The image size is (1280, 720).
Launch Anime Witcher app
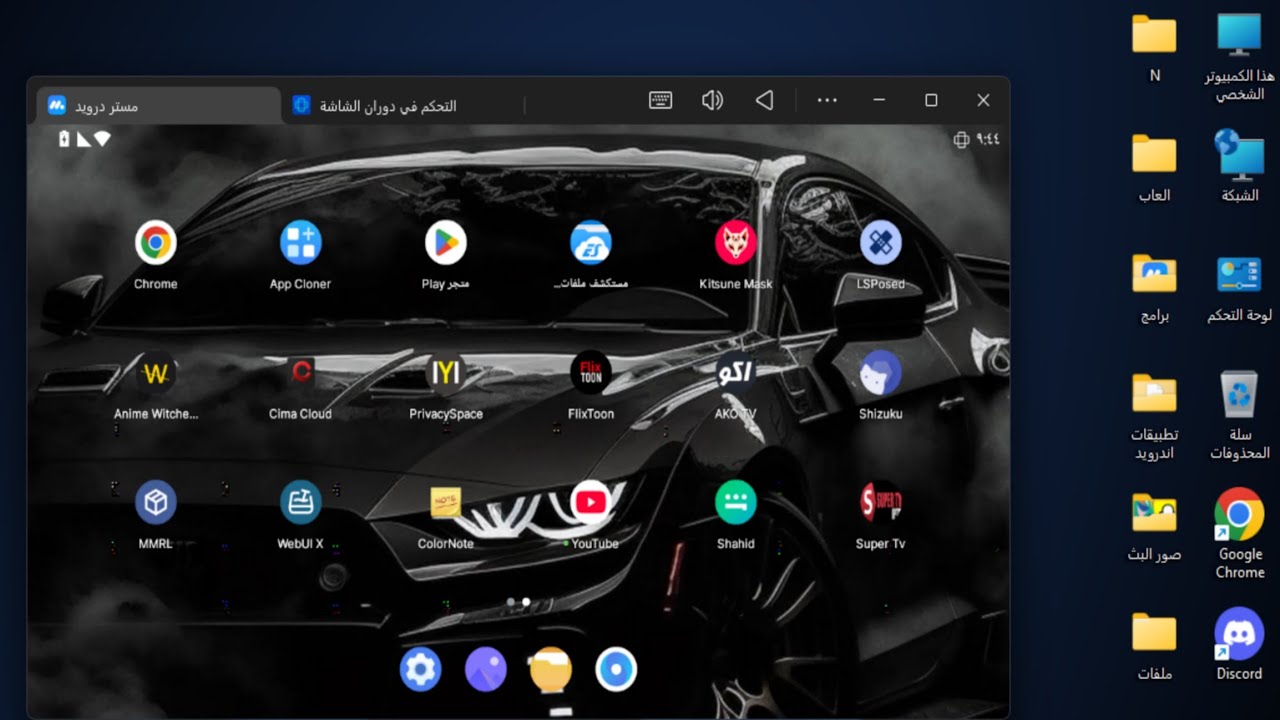(x=156, y=373)
